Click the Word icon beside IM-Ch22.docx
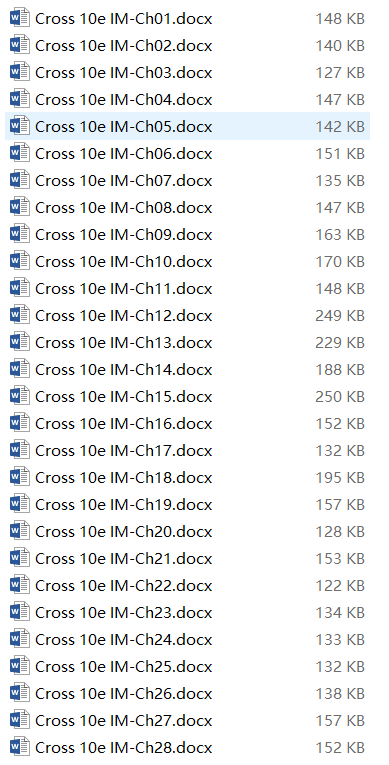The image size is (389, 765). [x=20, y=585]
